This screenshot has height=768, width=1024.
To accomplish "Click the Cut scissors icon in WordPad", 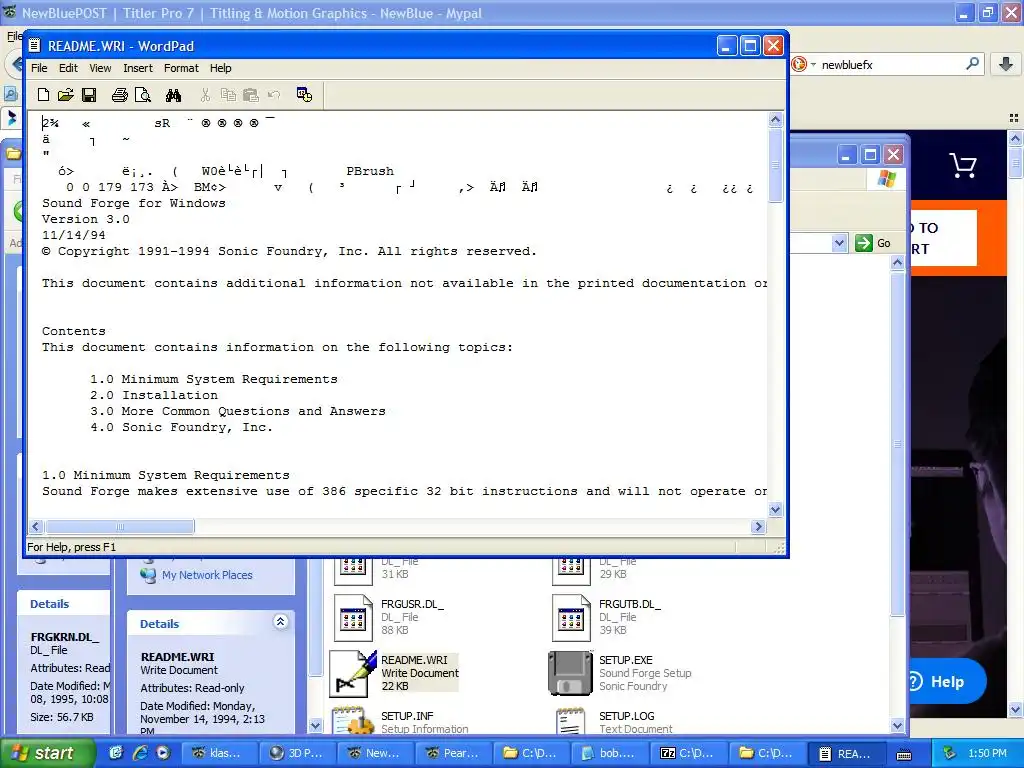I will (205, 95).
